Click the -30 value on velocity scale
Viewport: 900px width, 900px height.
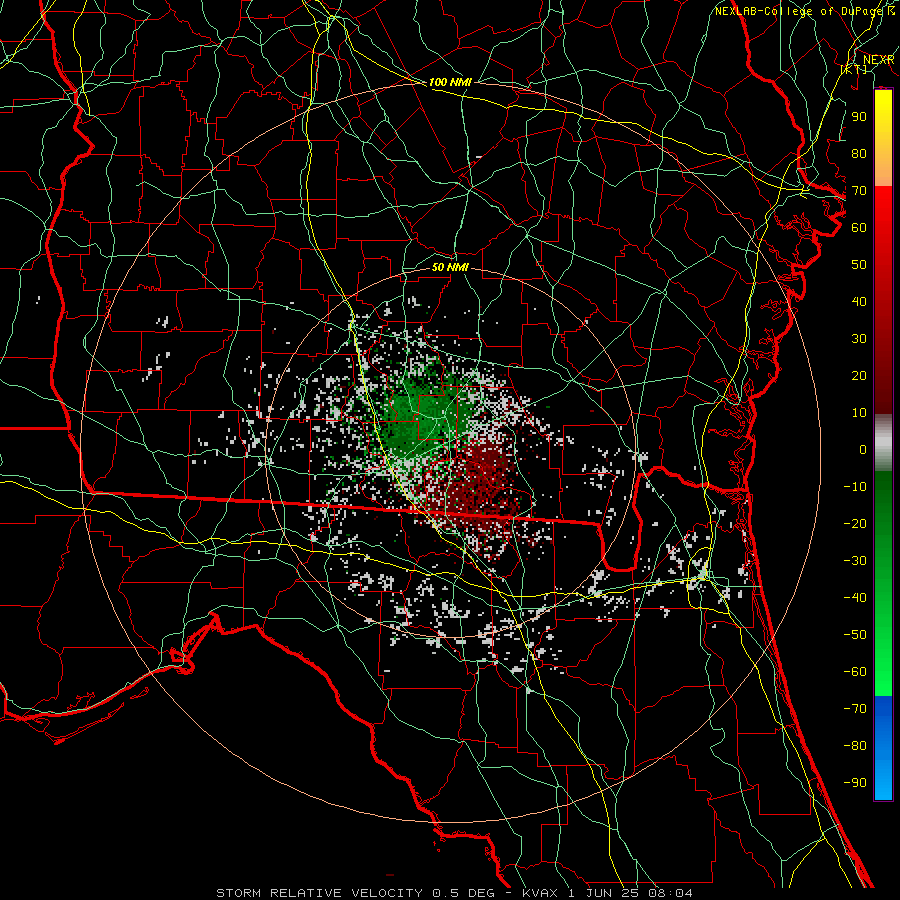tap(855, 561)
